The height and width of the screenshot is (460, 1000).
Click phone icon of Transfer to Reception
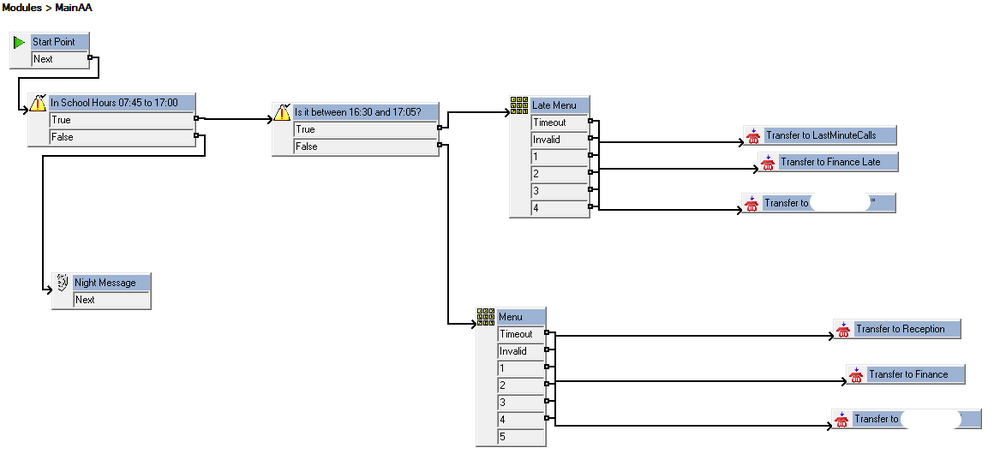[x=843, y=329]
